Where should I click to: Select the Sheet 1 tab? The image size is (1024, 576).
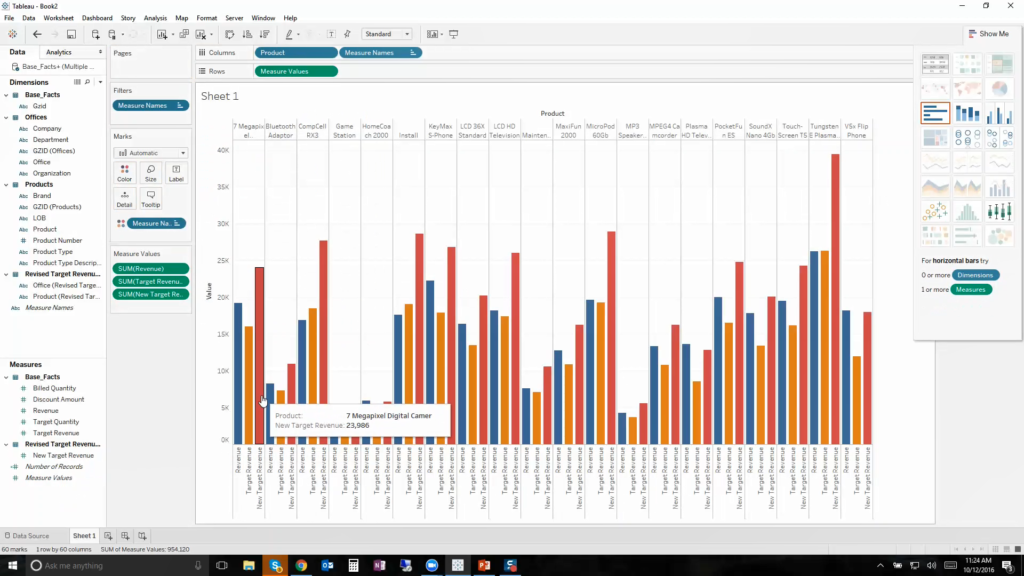point(84,536)
